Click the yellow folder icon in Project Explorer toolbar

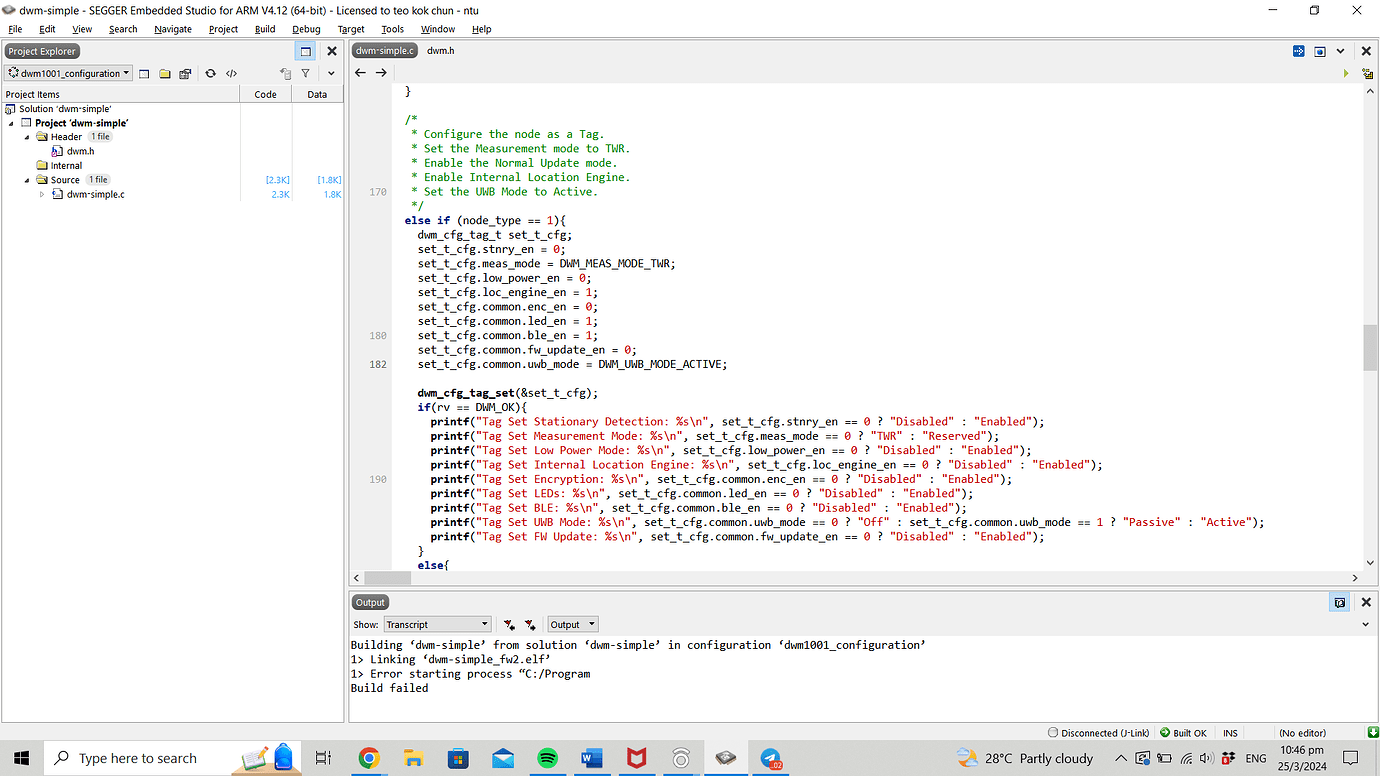165,73
